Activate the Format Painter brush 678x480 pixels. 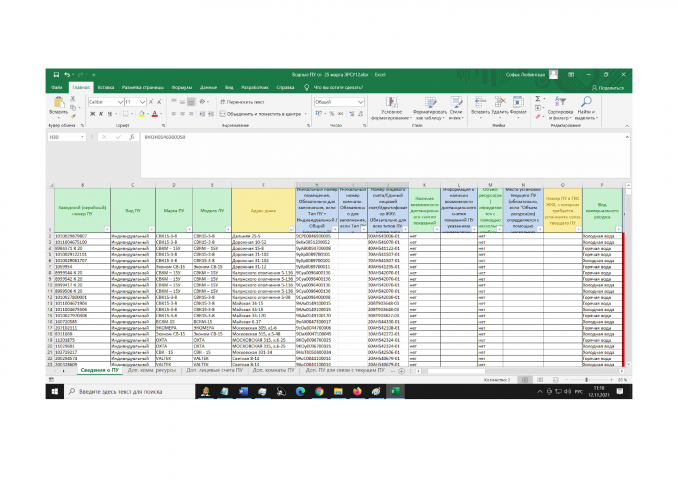click(73, 115)
